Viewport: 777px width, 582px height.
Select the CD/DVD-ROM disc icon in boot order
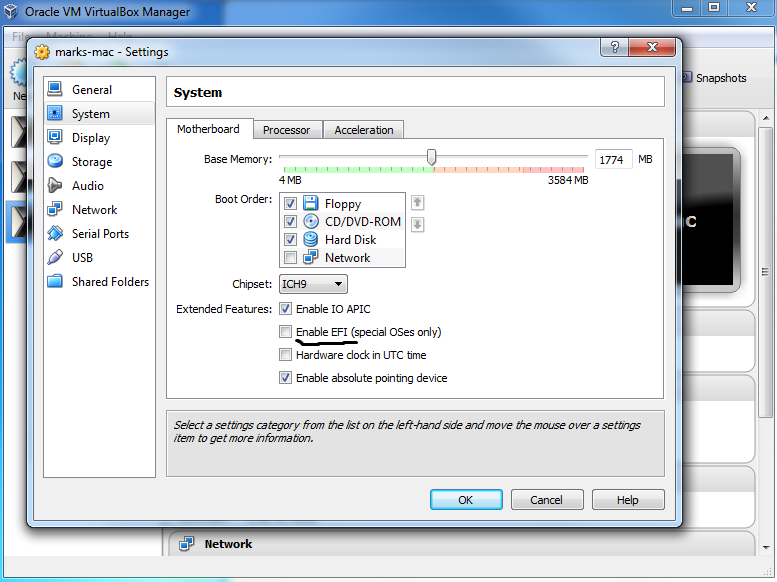click(x=311, y=221)
